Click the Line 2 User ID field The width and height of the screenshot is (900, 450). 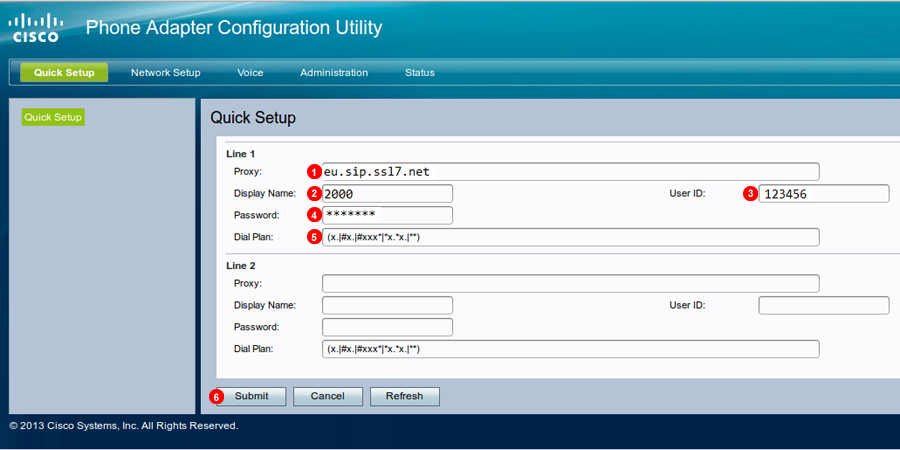pyautogui.click(x=824, y=305)
